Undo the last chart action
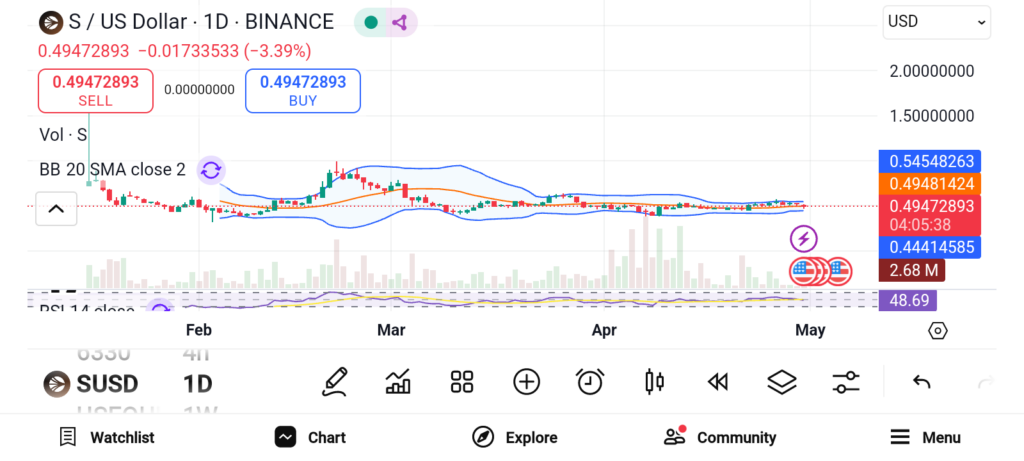 pos(922,381)
